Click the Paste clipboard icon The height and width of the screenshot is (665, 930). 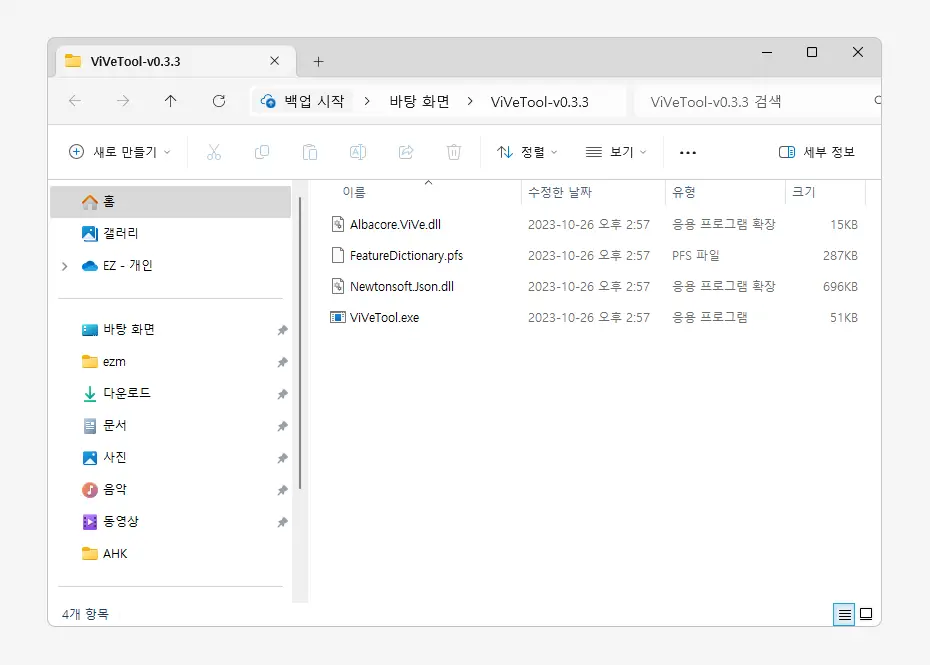point(310,152)
